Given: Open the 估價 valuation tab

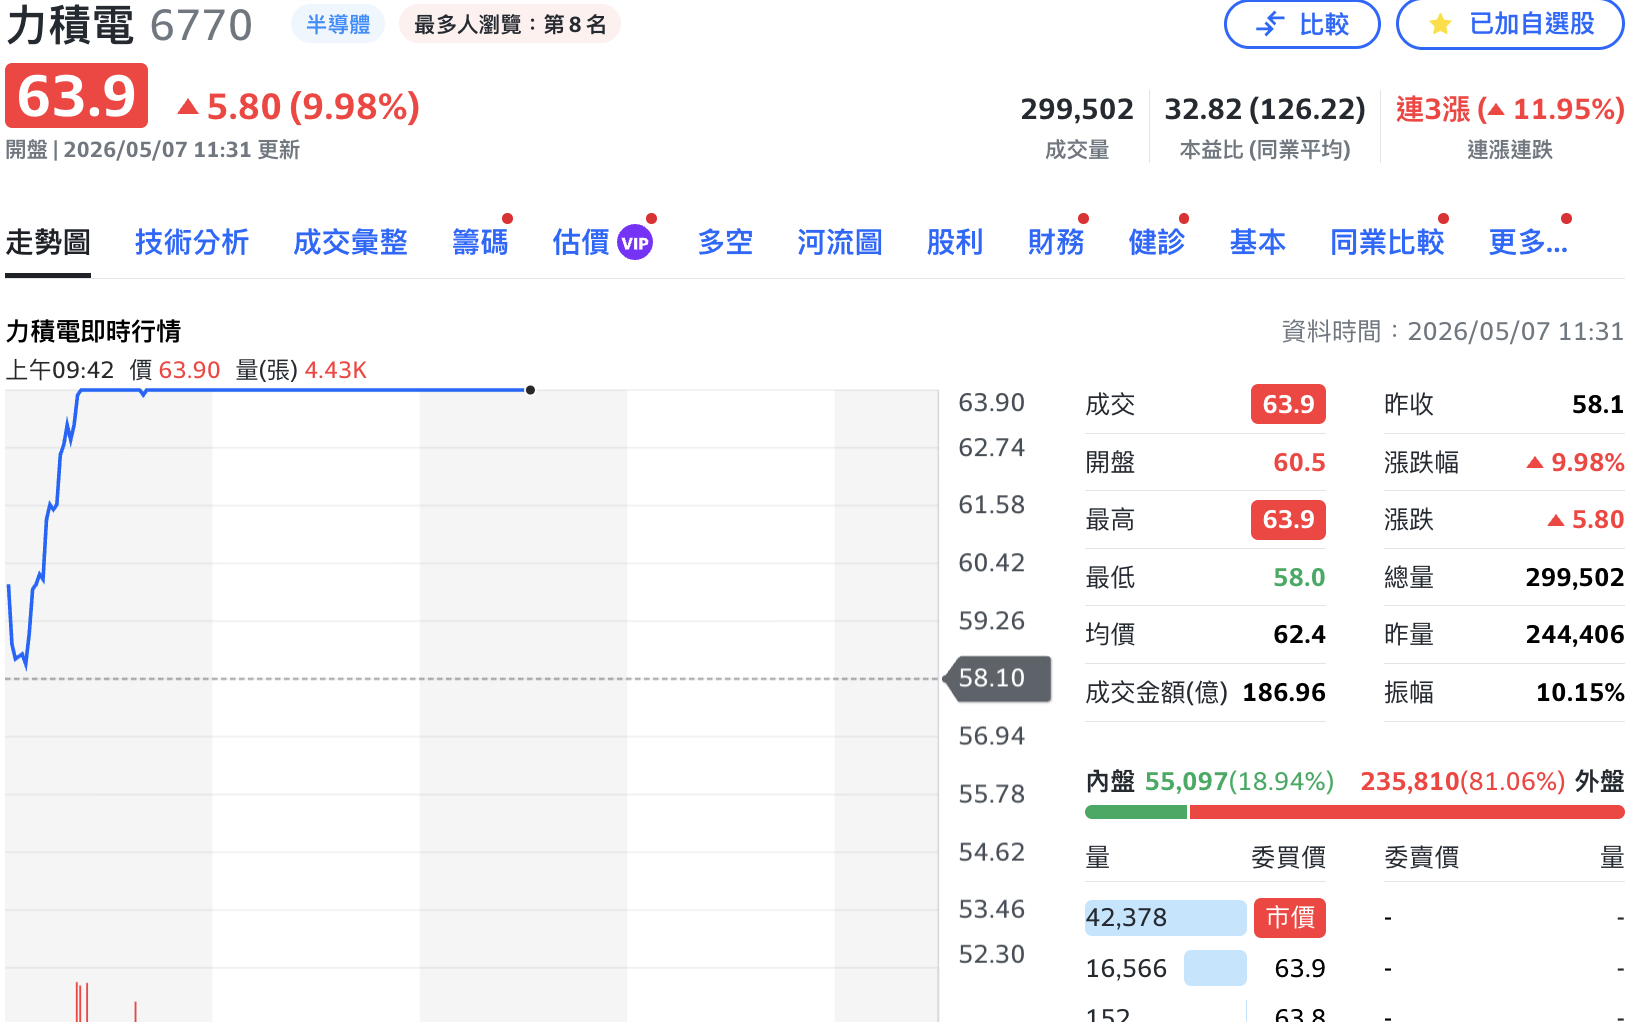Looking at the screenshot, I should pos(602,242).
